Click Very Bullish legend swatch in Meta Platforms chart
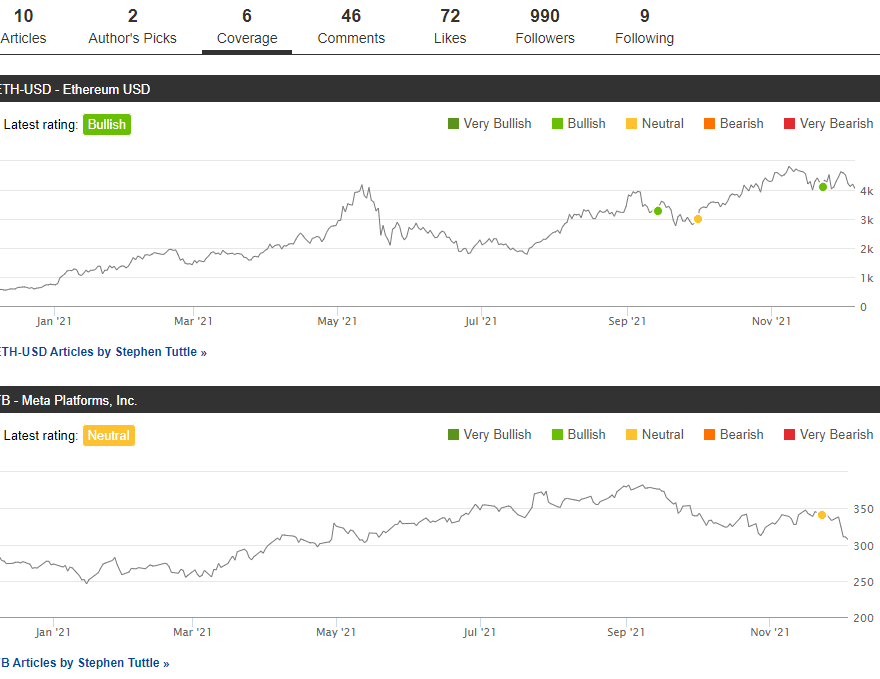This screenshot has width=880, height=679. pyautogui.click(x=453, y=434)
